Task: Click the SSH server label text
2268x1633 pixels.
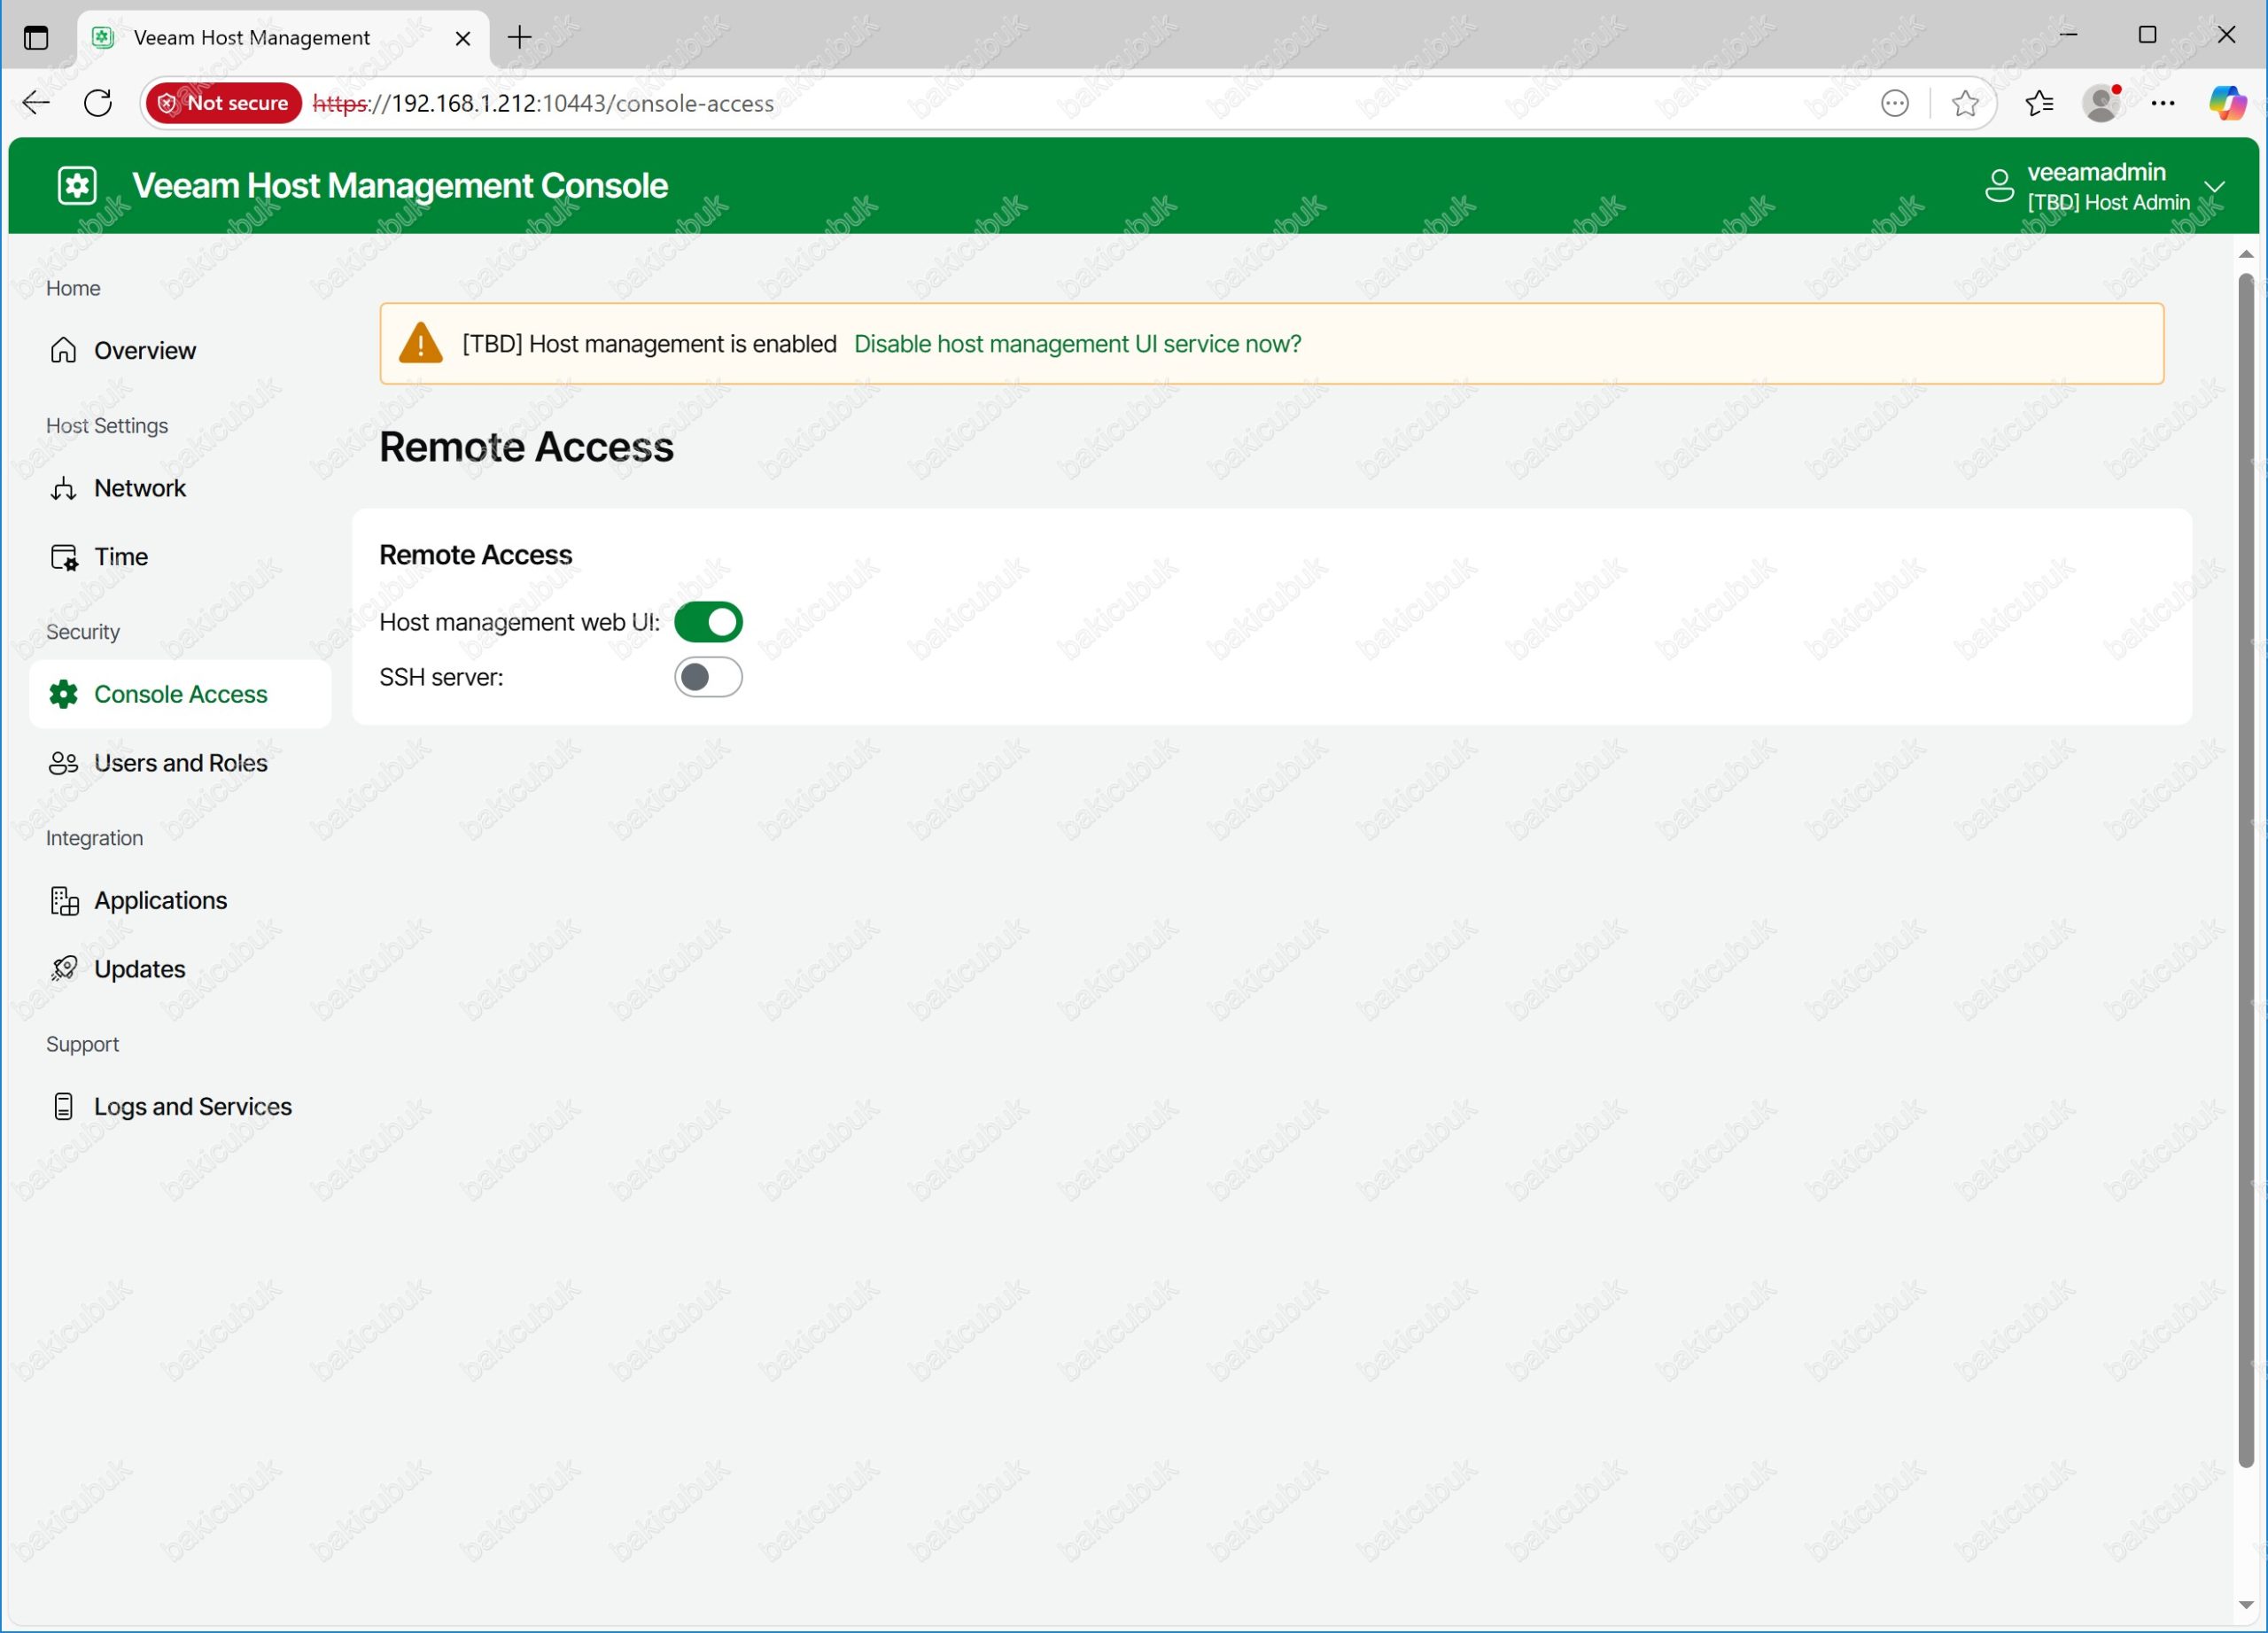Action: point(441,677)
